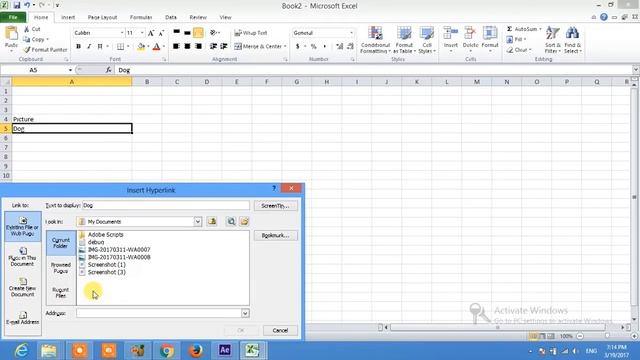Screen dimensions: 640x360
Task: Click the Browse for File icon
Action: coord(244,222)
